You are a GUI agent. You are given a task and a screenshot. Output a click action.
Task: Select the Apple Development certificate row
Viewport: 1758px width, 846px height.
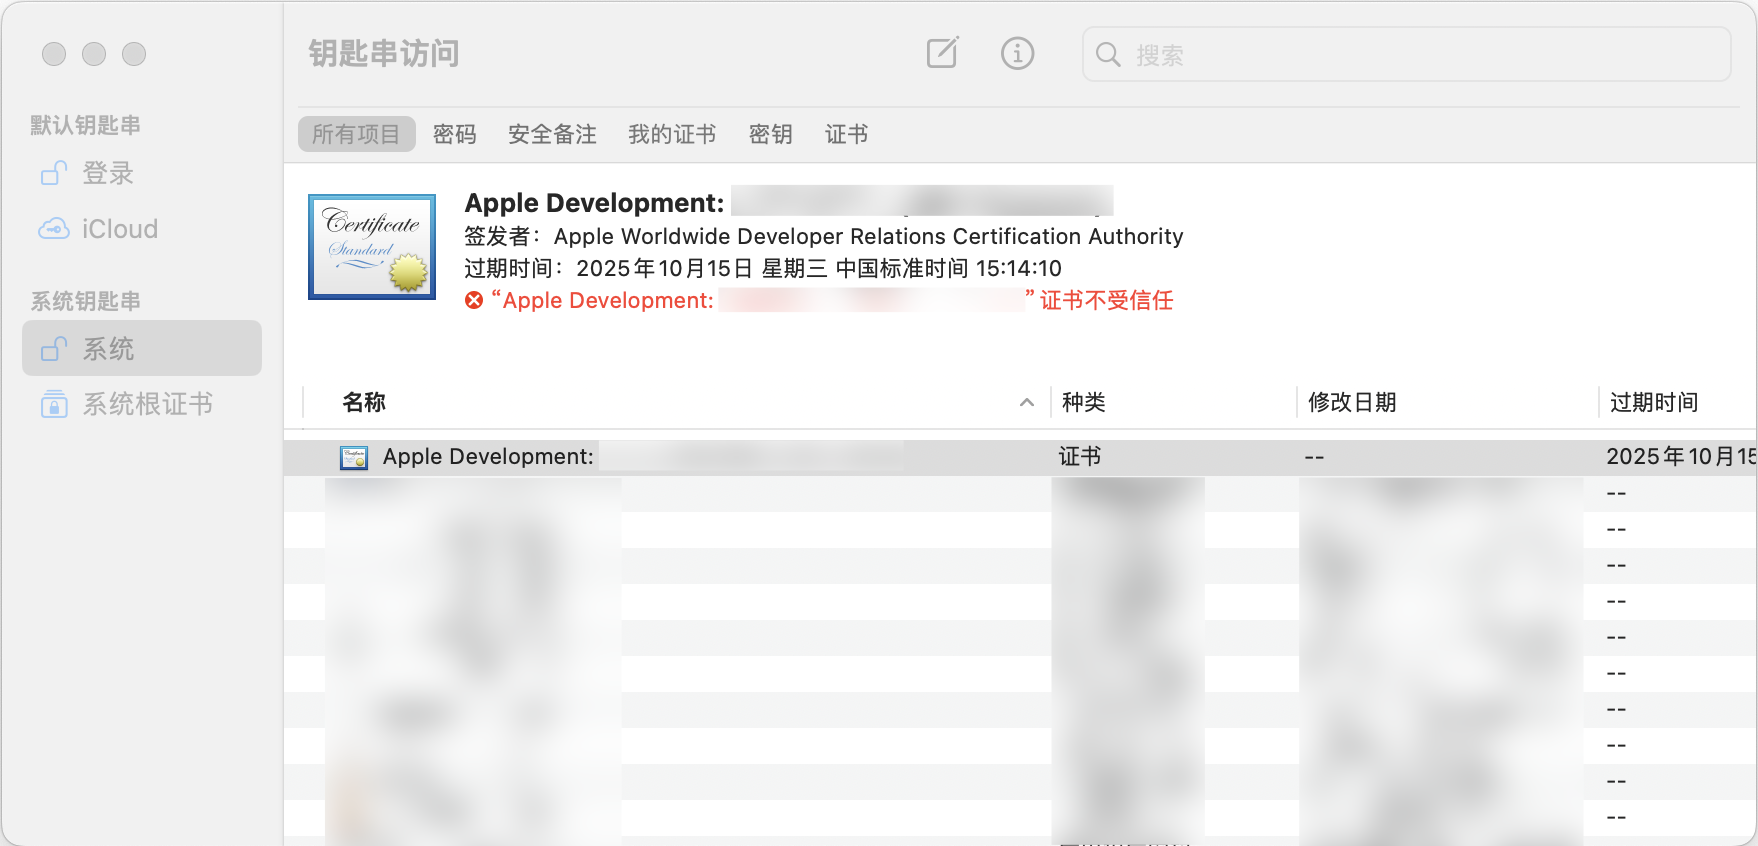pos(1020,457)
